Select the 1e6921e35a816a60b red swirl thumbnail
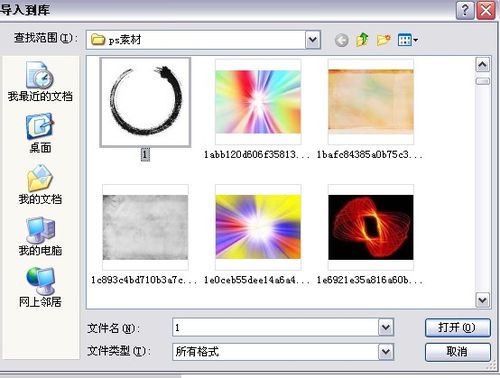The width and height of the screenshot is (500, 378). 371,227
